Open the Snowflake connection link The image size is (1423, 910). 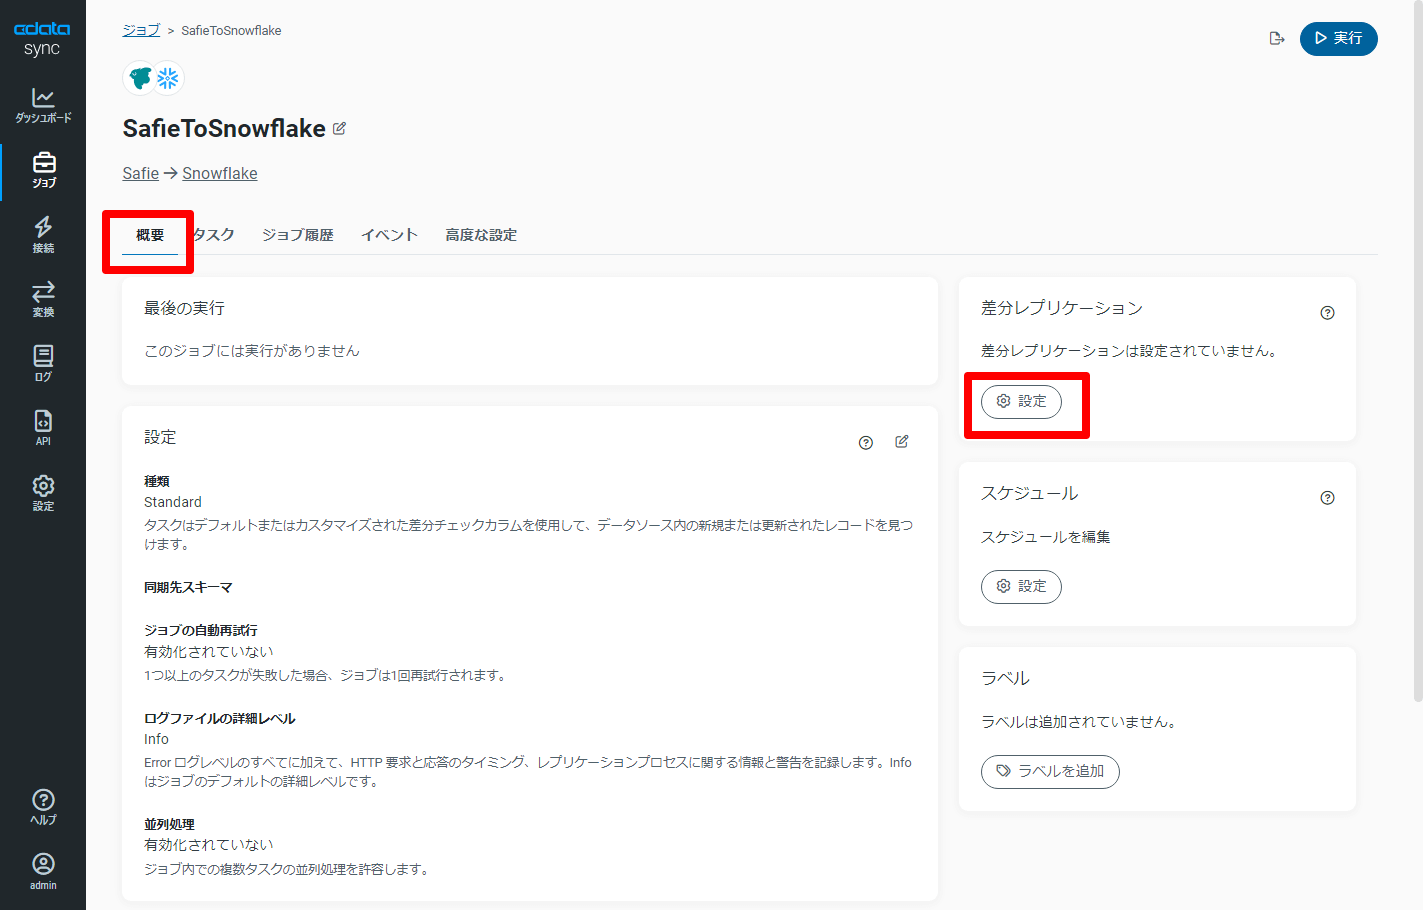[x=220, y=173]
